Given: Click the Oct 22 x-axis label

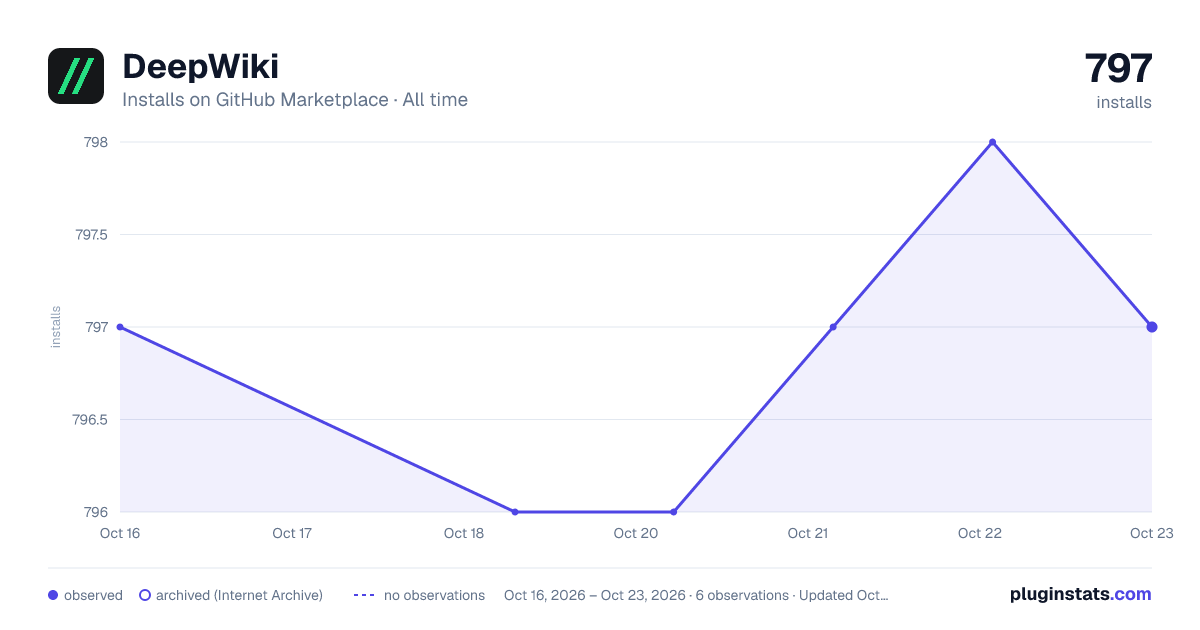Looking at the screenshot, I should tap(980, 533).
